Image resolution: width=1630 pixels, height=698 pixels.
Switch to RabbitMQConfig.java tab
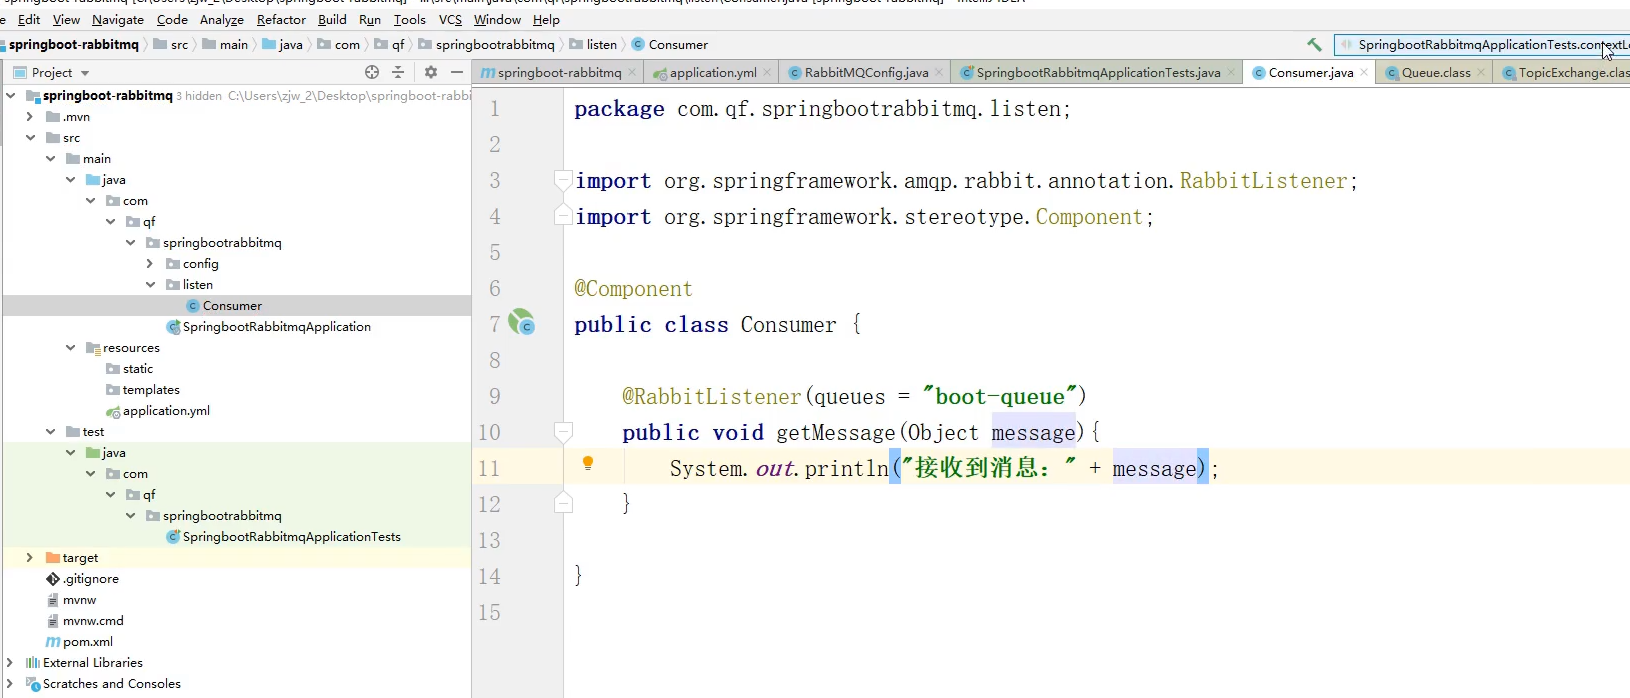pyautogui.click(x=866, y=73)
